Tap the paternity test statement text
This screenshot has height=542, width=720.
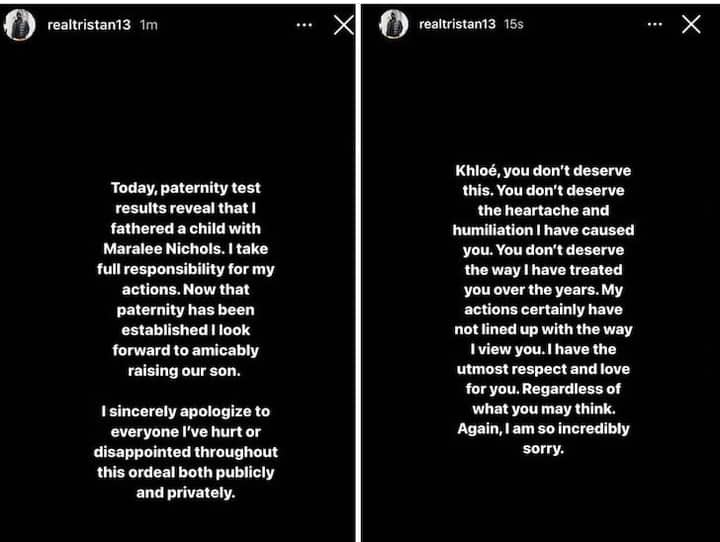click(186, 279)
